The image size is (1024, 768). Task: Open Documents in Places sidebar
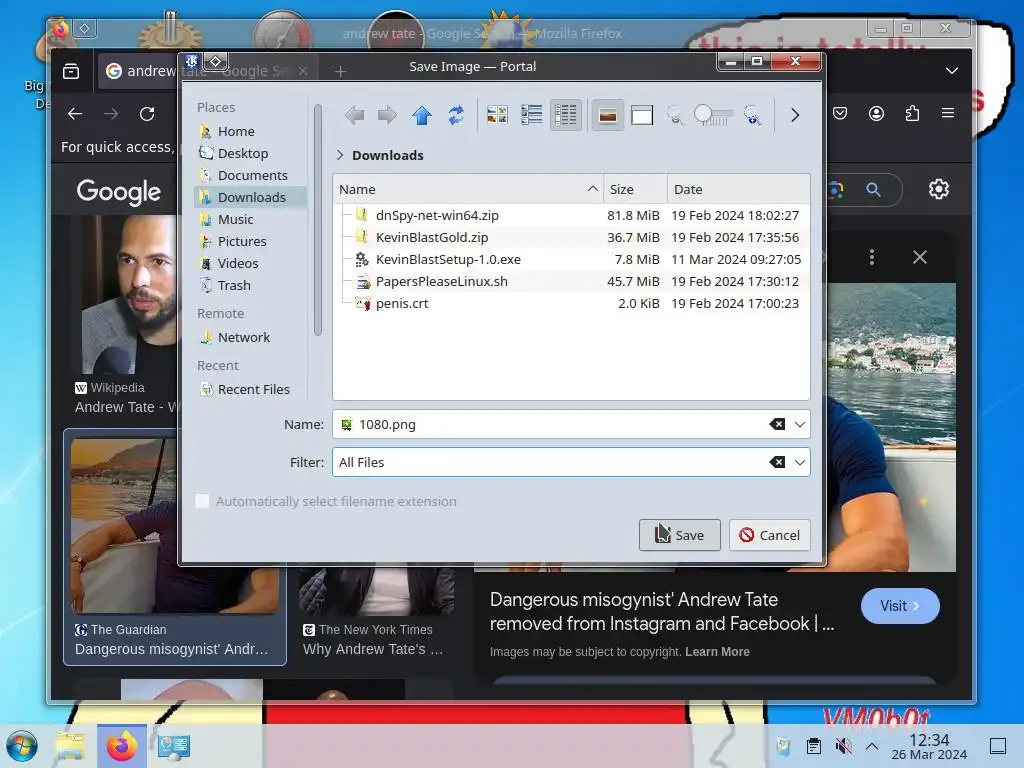pos(252,175)
